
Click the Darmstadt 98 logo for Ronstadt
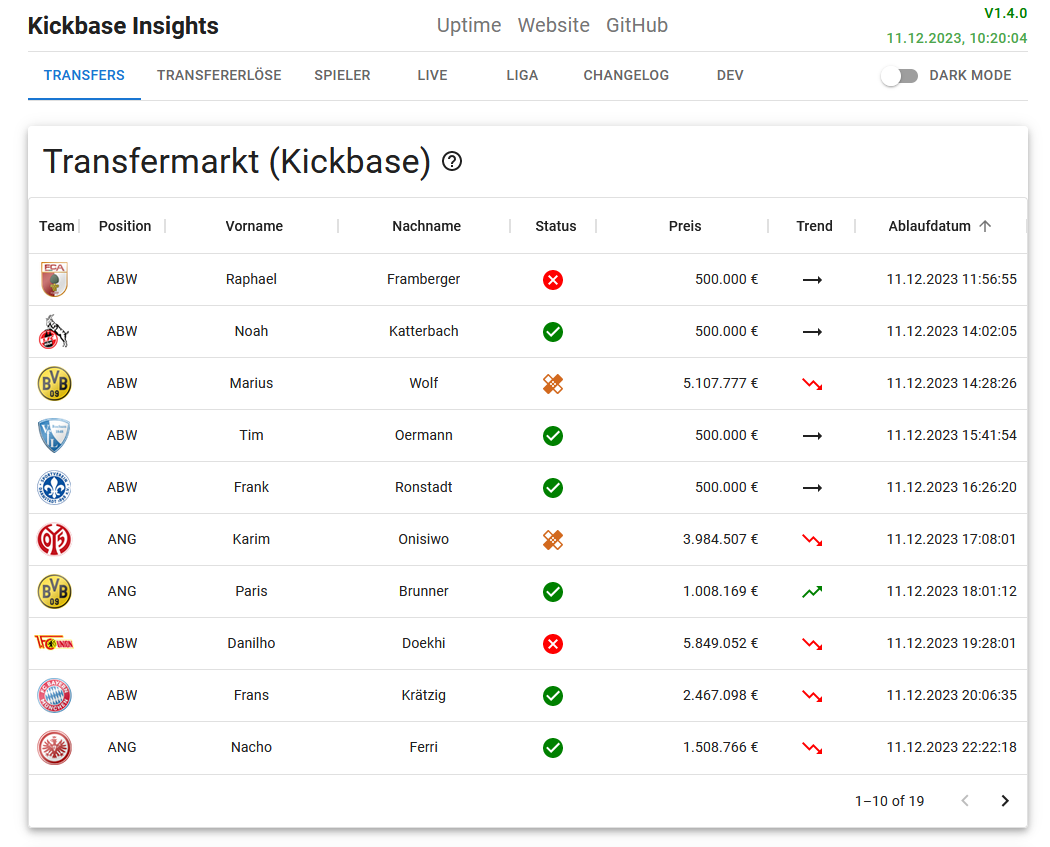pyautogui.click(x=54, y=487)
